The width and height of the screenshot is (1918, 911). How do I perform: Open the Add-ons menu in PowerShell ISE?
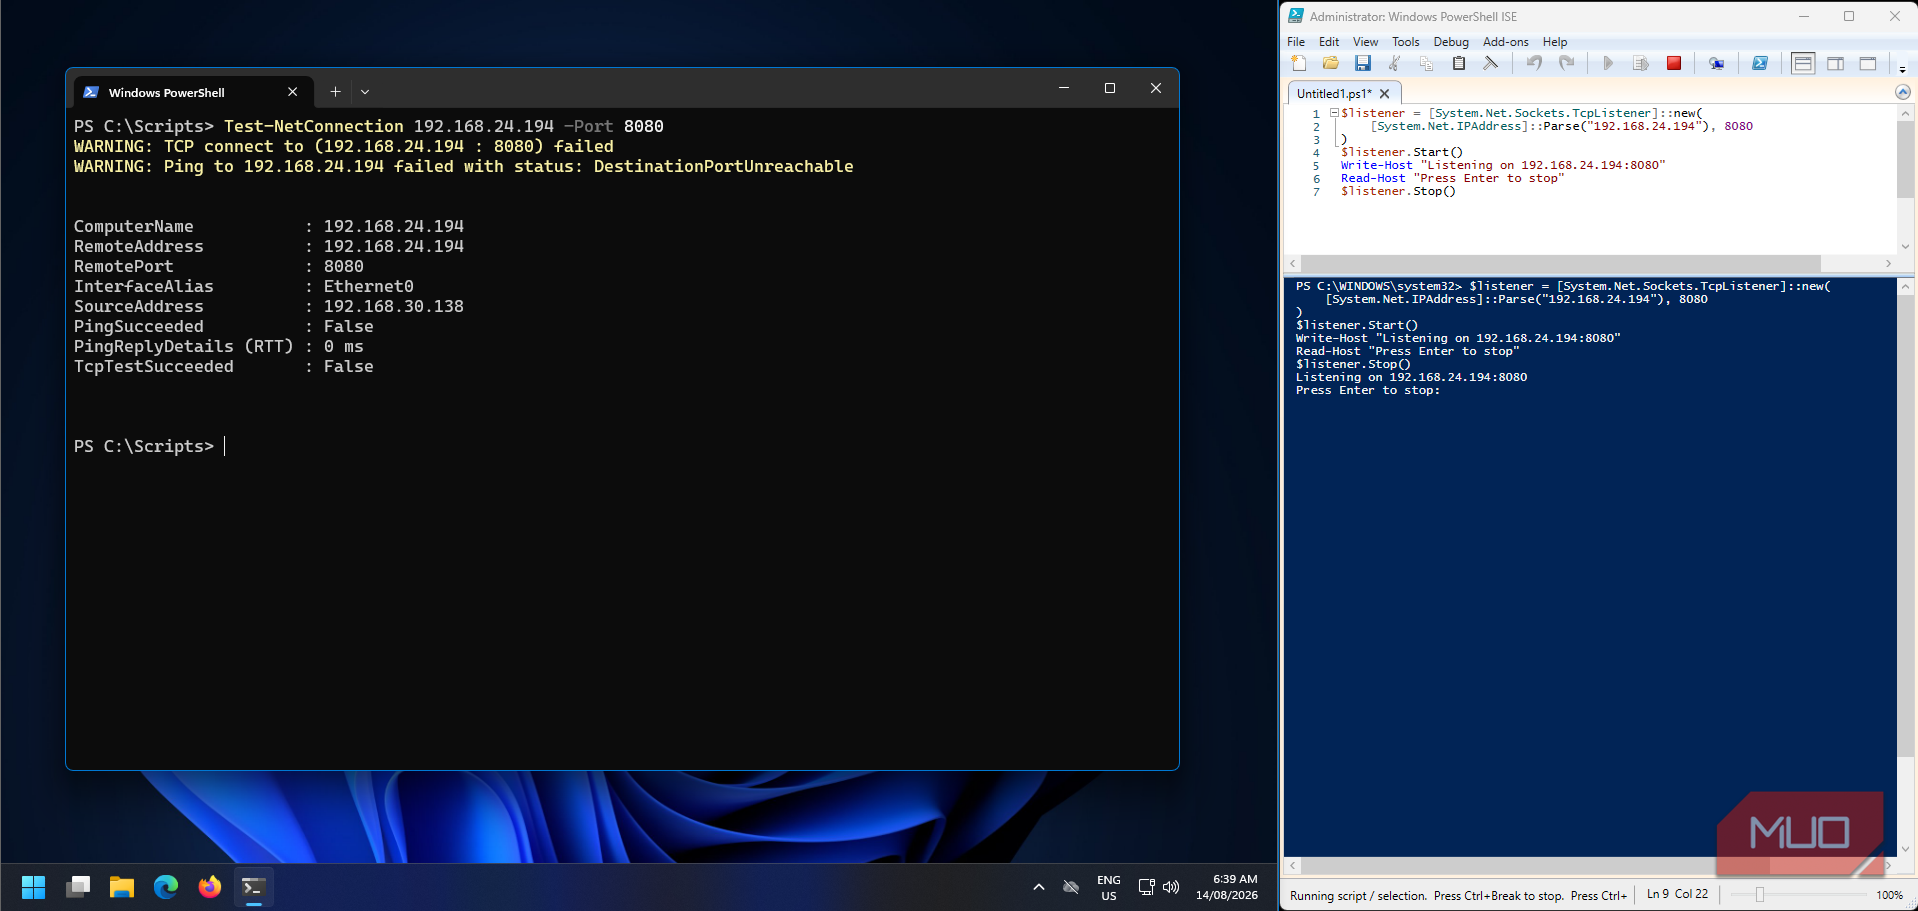(1506, 42)
